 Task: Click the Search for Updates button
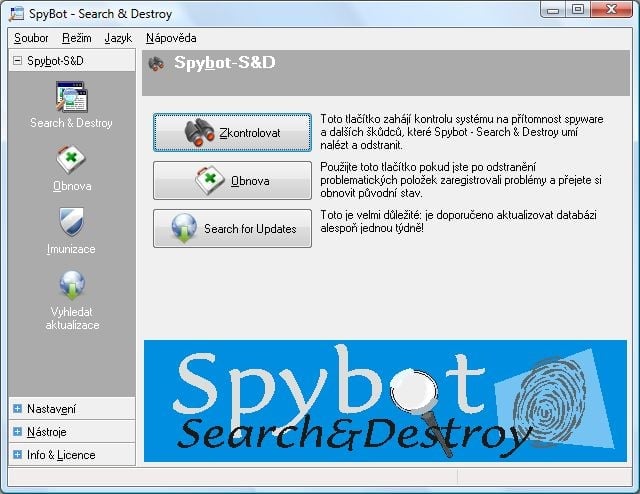(x=232, y=229)
